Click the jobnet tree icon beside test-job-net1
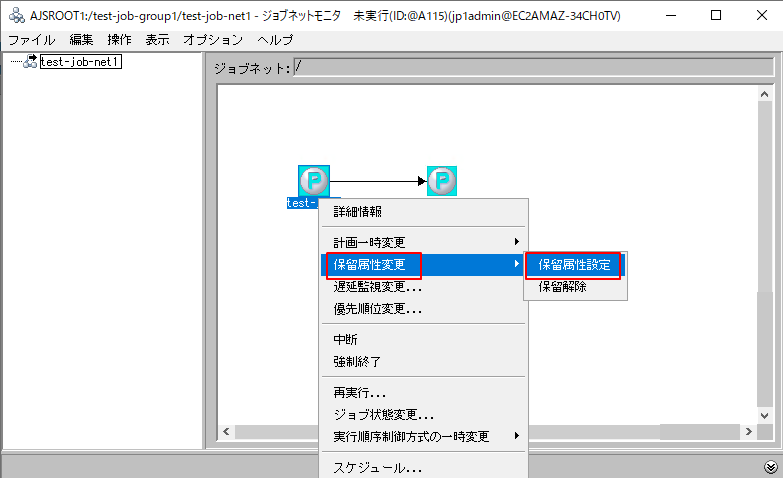This screenshot has height=478, width=783. point(30,61)
